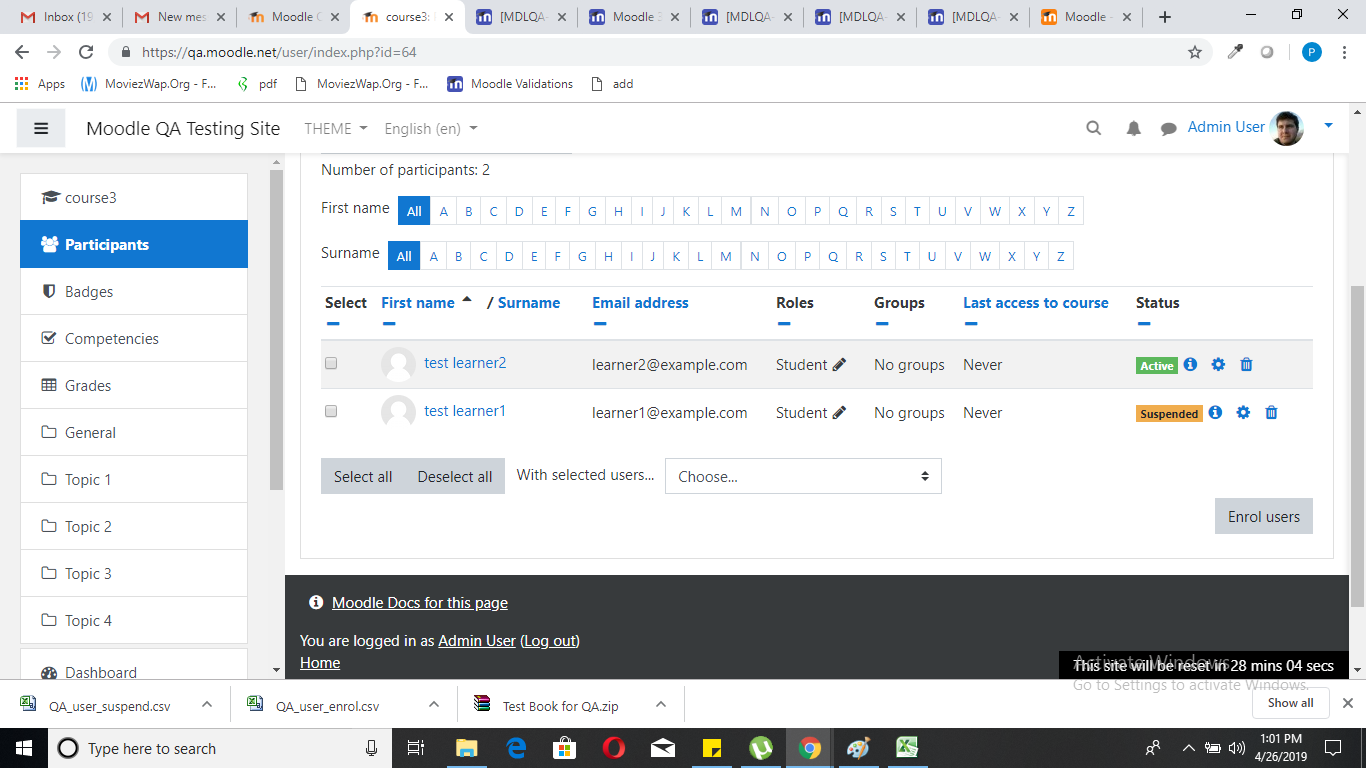Click the browser address bar URL
The height and width of the screenshot is (768, 1366).
(279, 52)
